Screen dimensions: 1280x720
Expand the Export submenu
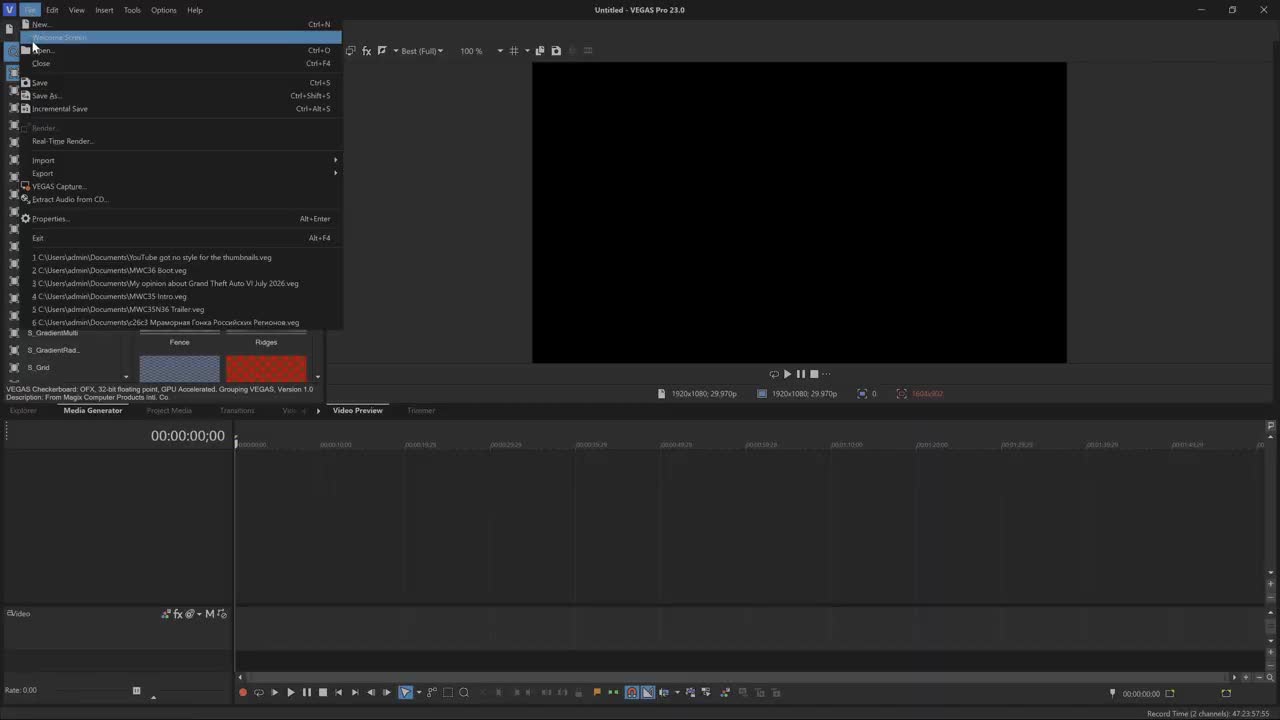point(181,173)
